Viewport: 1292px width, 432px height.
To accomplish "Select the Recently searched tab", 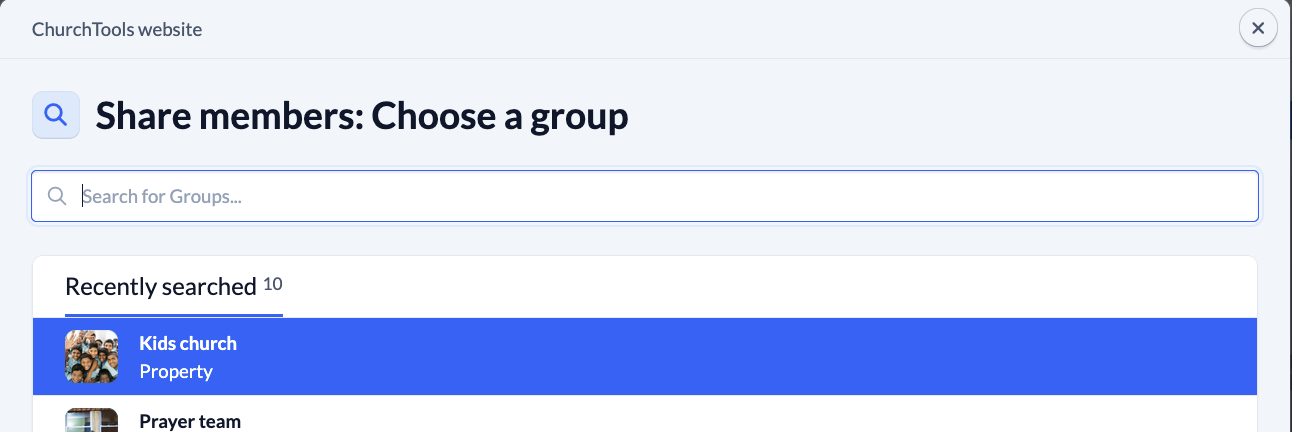I will (161, 287).
